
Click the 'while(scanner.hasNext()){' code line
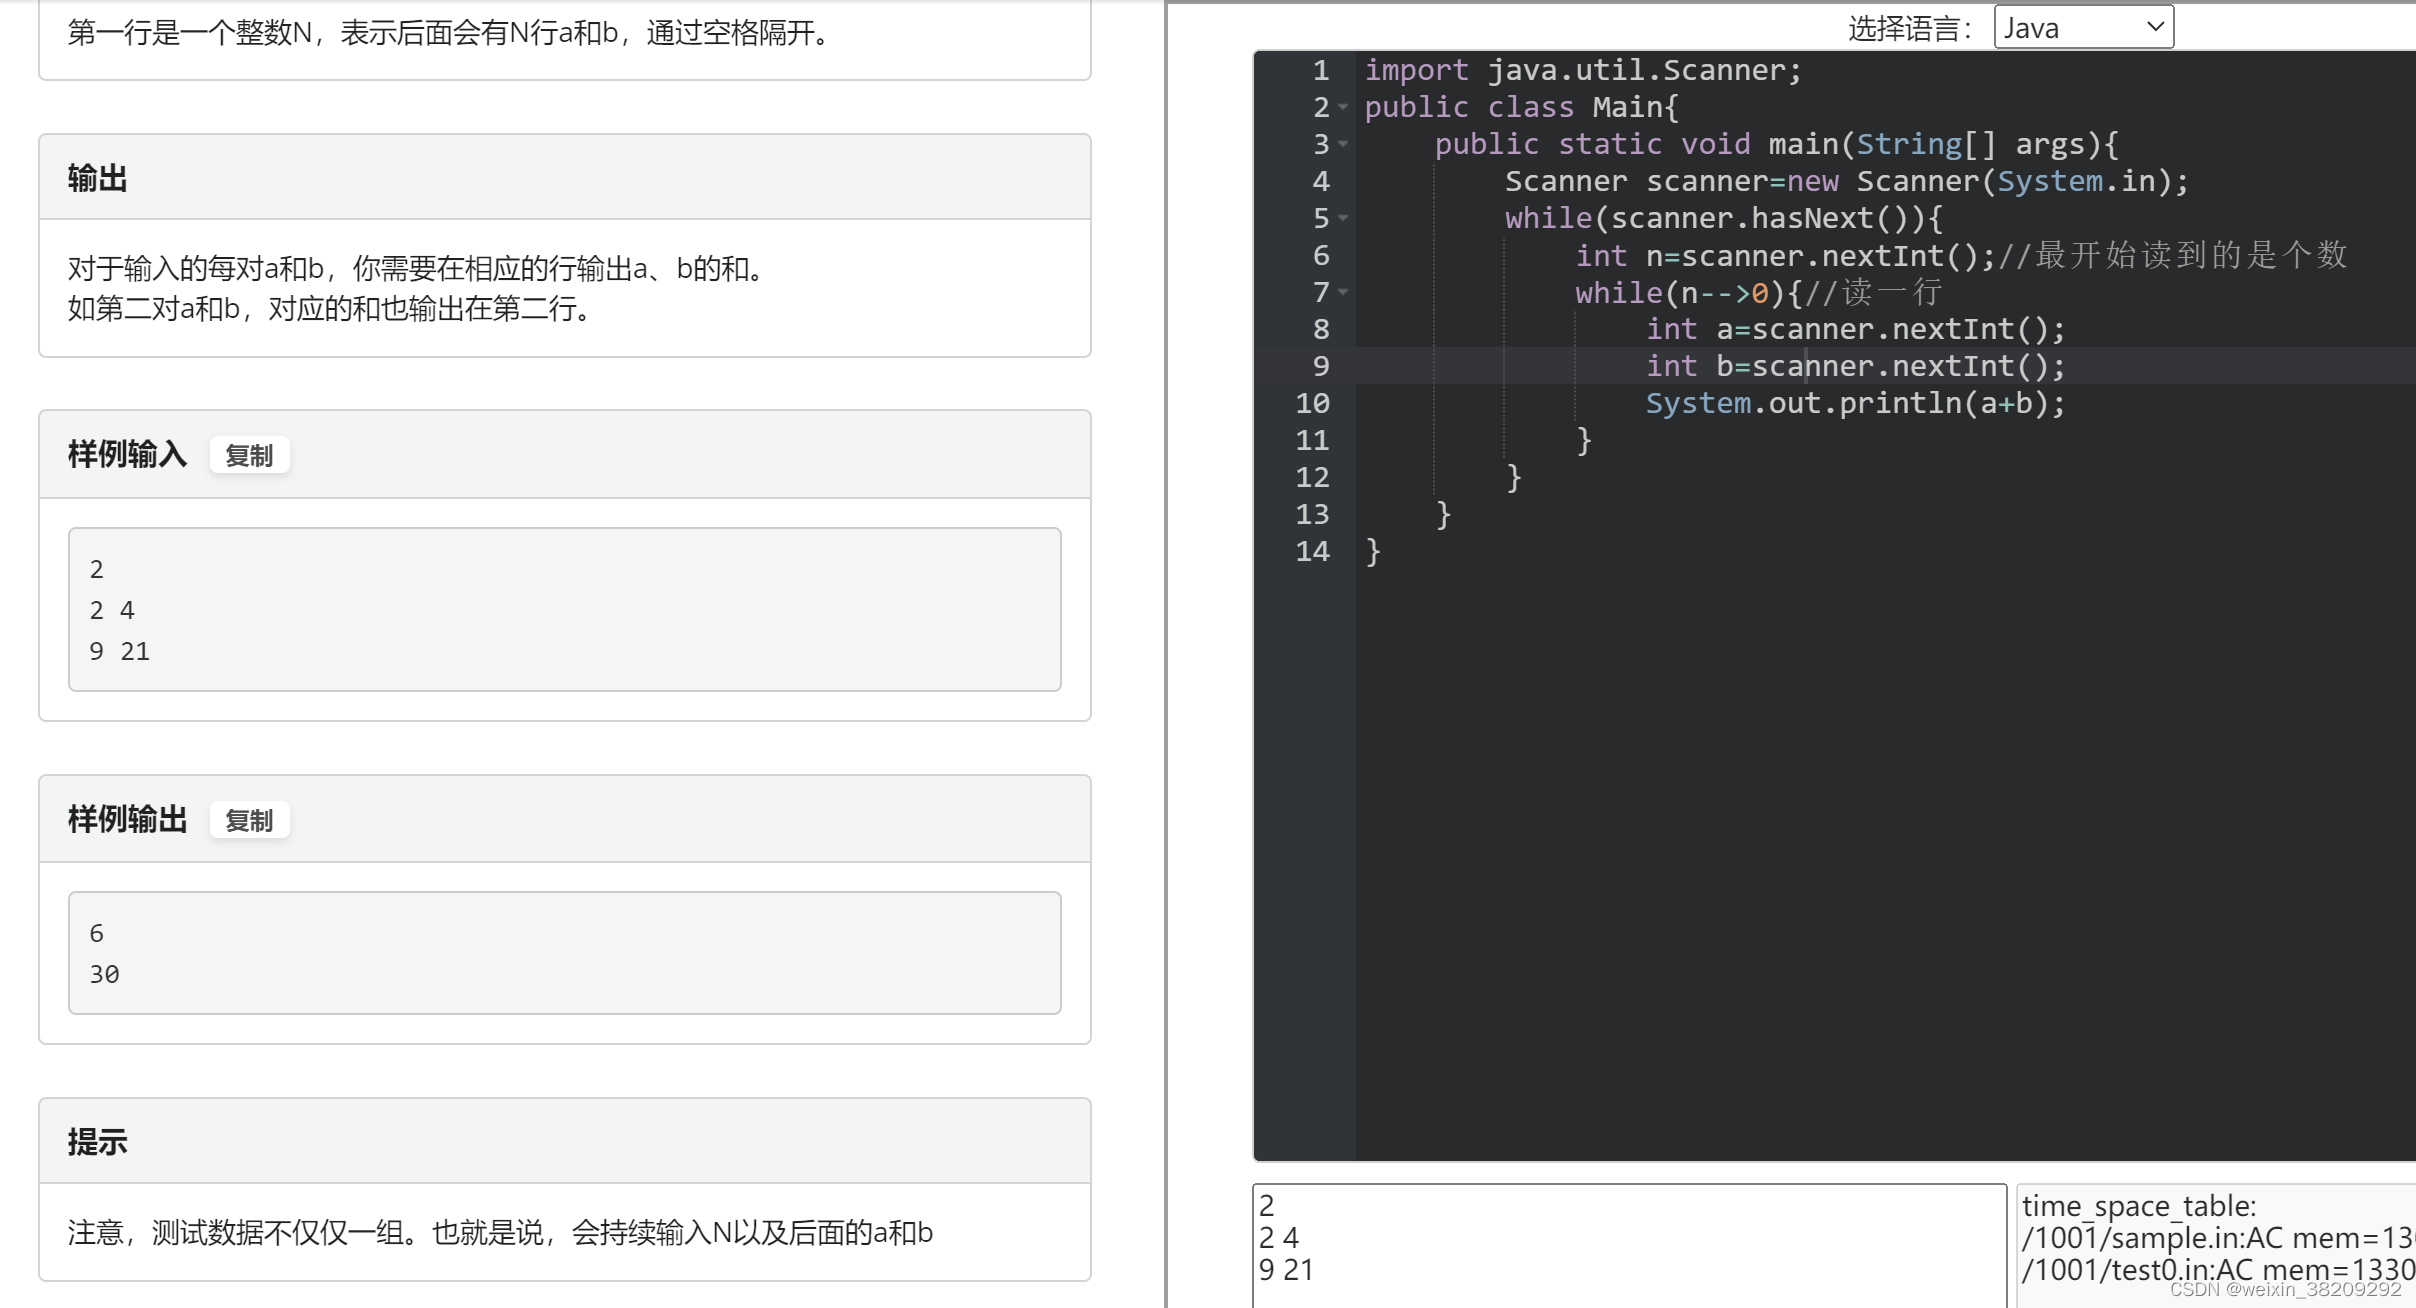click(1724, 218)
